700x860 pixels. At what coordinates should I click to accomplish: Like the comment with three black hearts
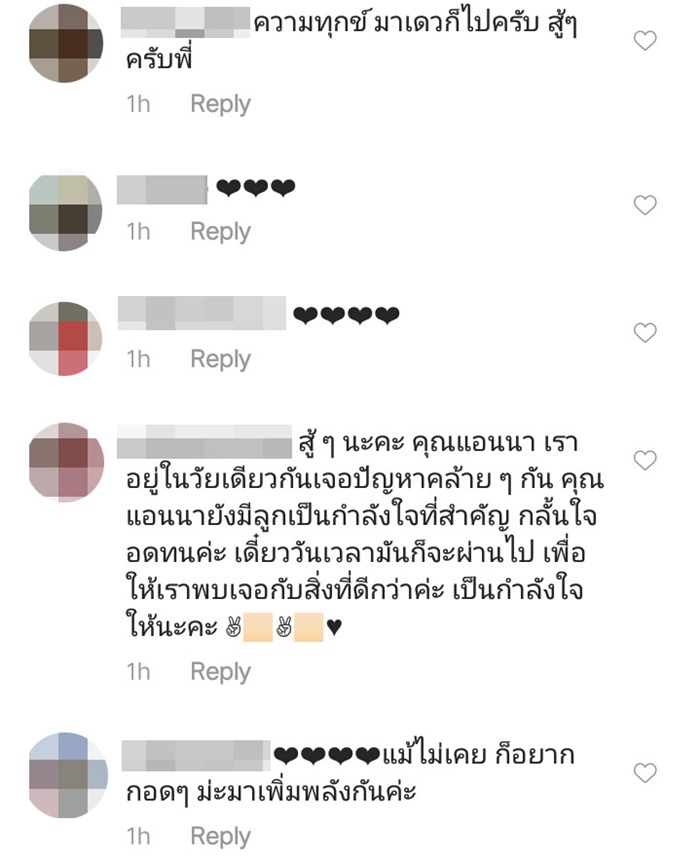pyautogui.click(x=645, y=205)
